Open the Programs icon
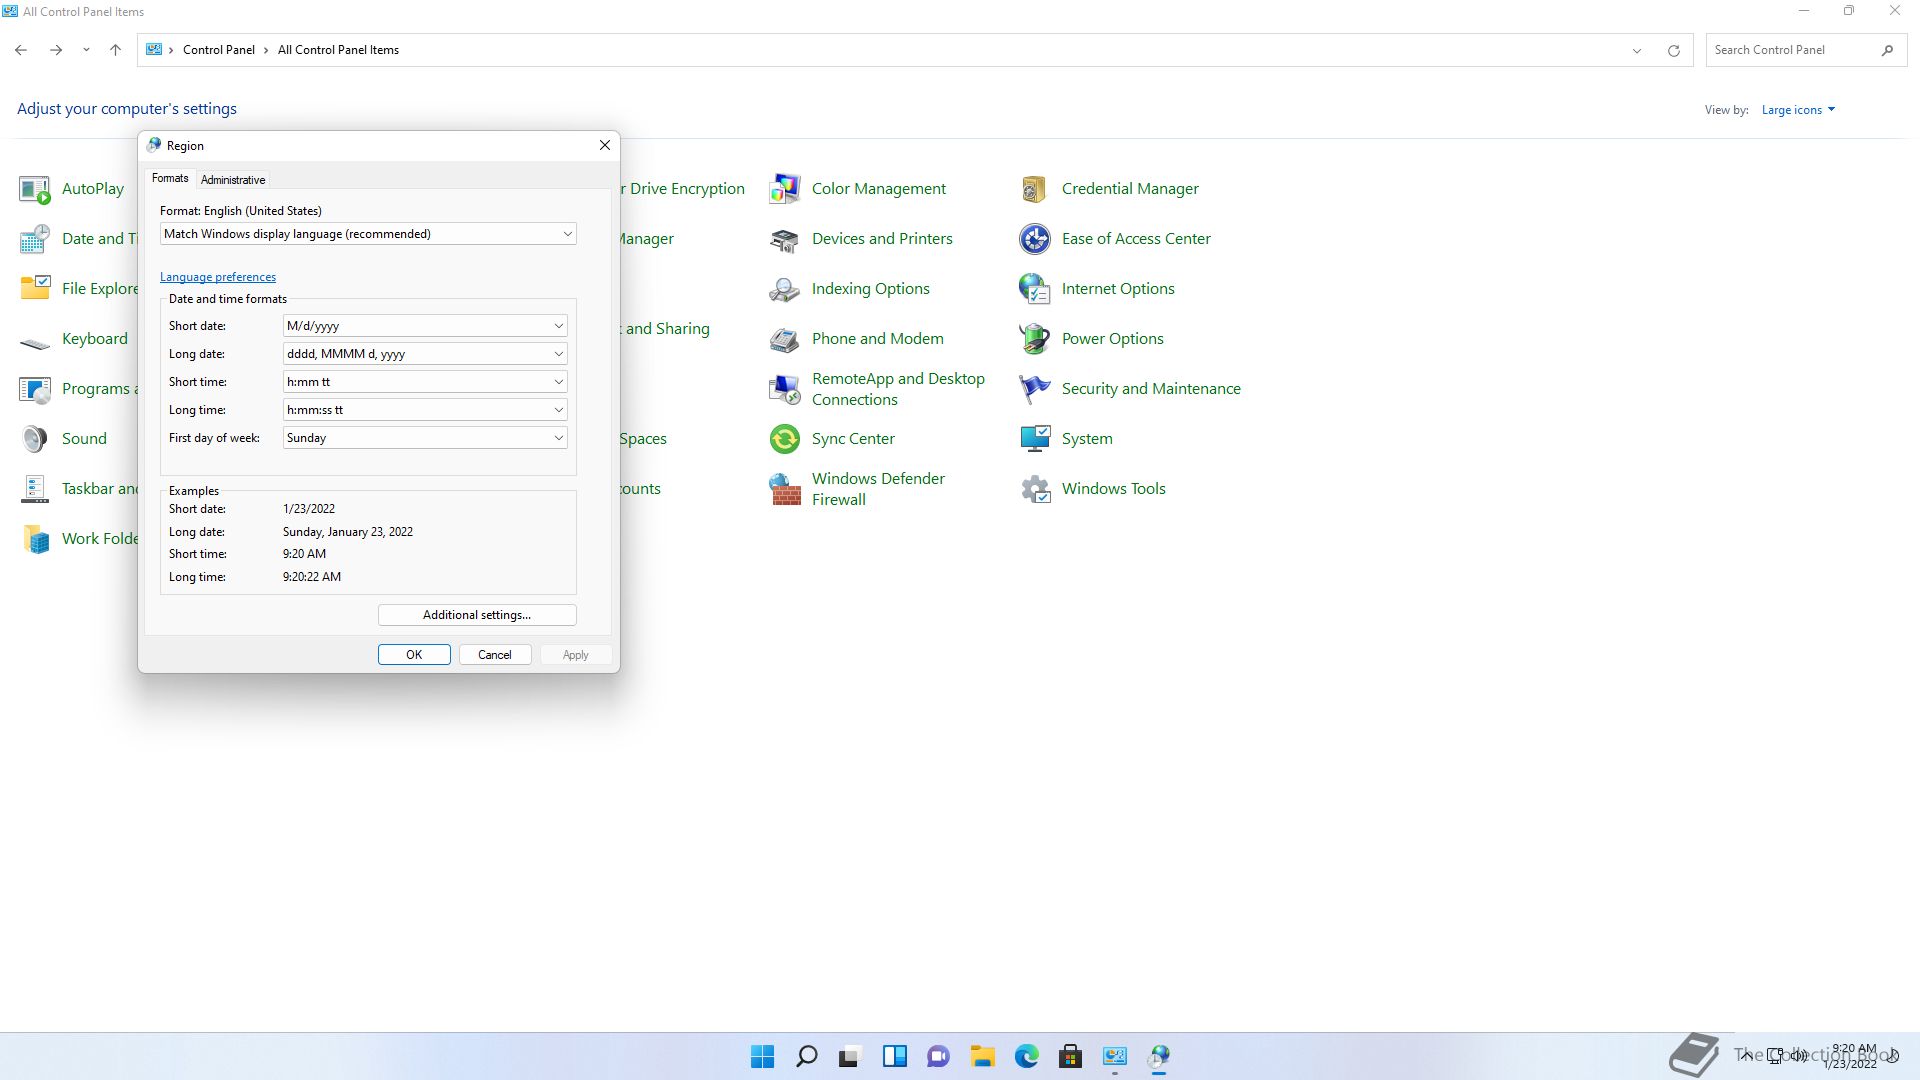The width and height of the screenshot is (1920, 1080). tap(35, 389)
